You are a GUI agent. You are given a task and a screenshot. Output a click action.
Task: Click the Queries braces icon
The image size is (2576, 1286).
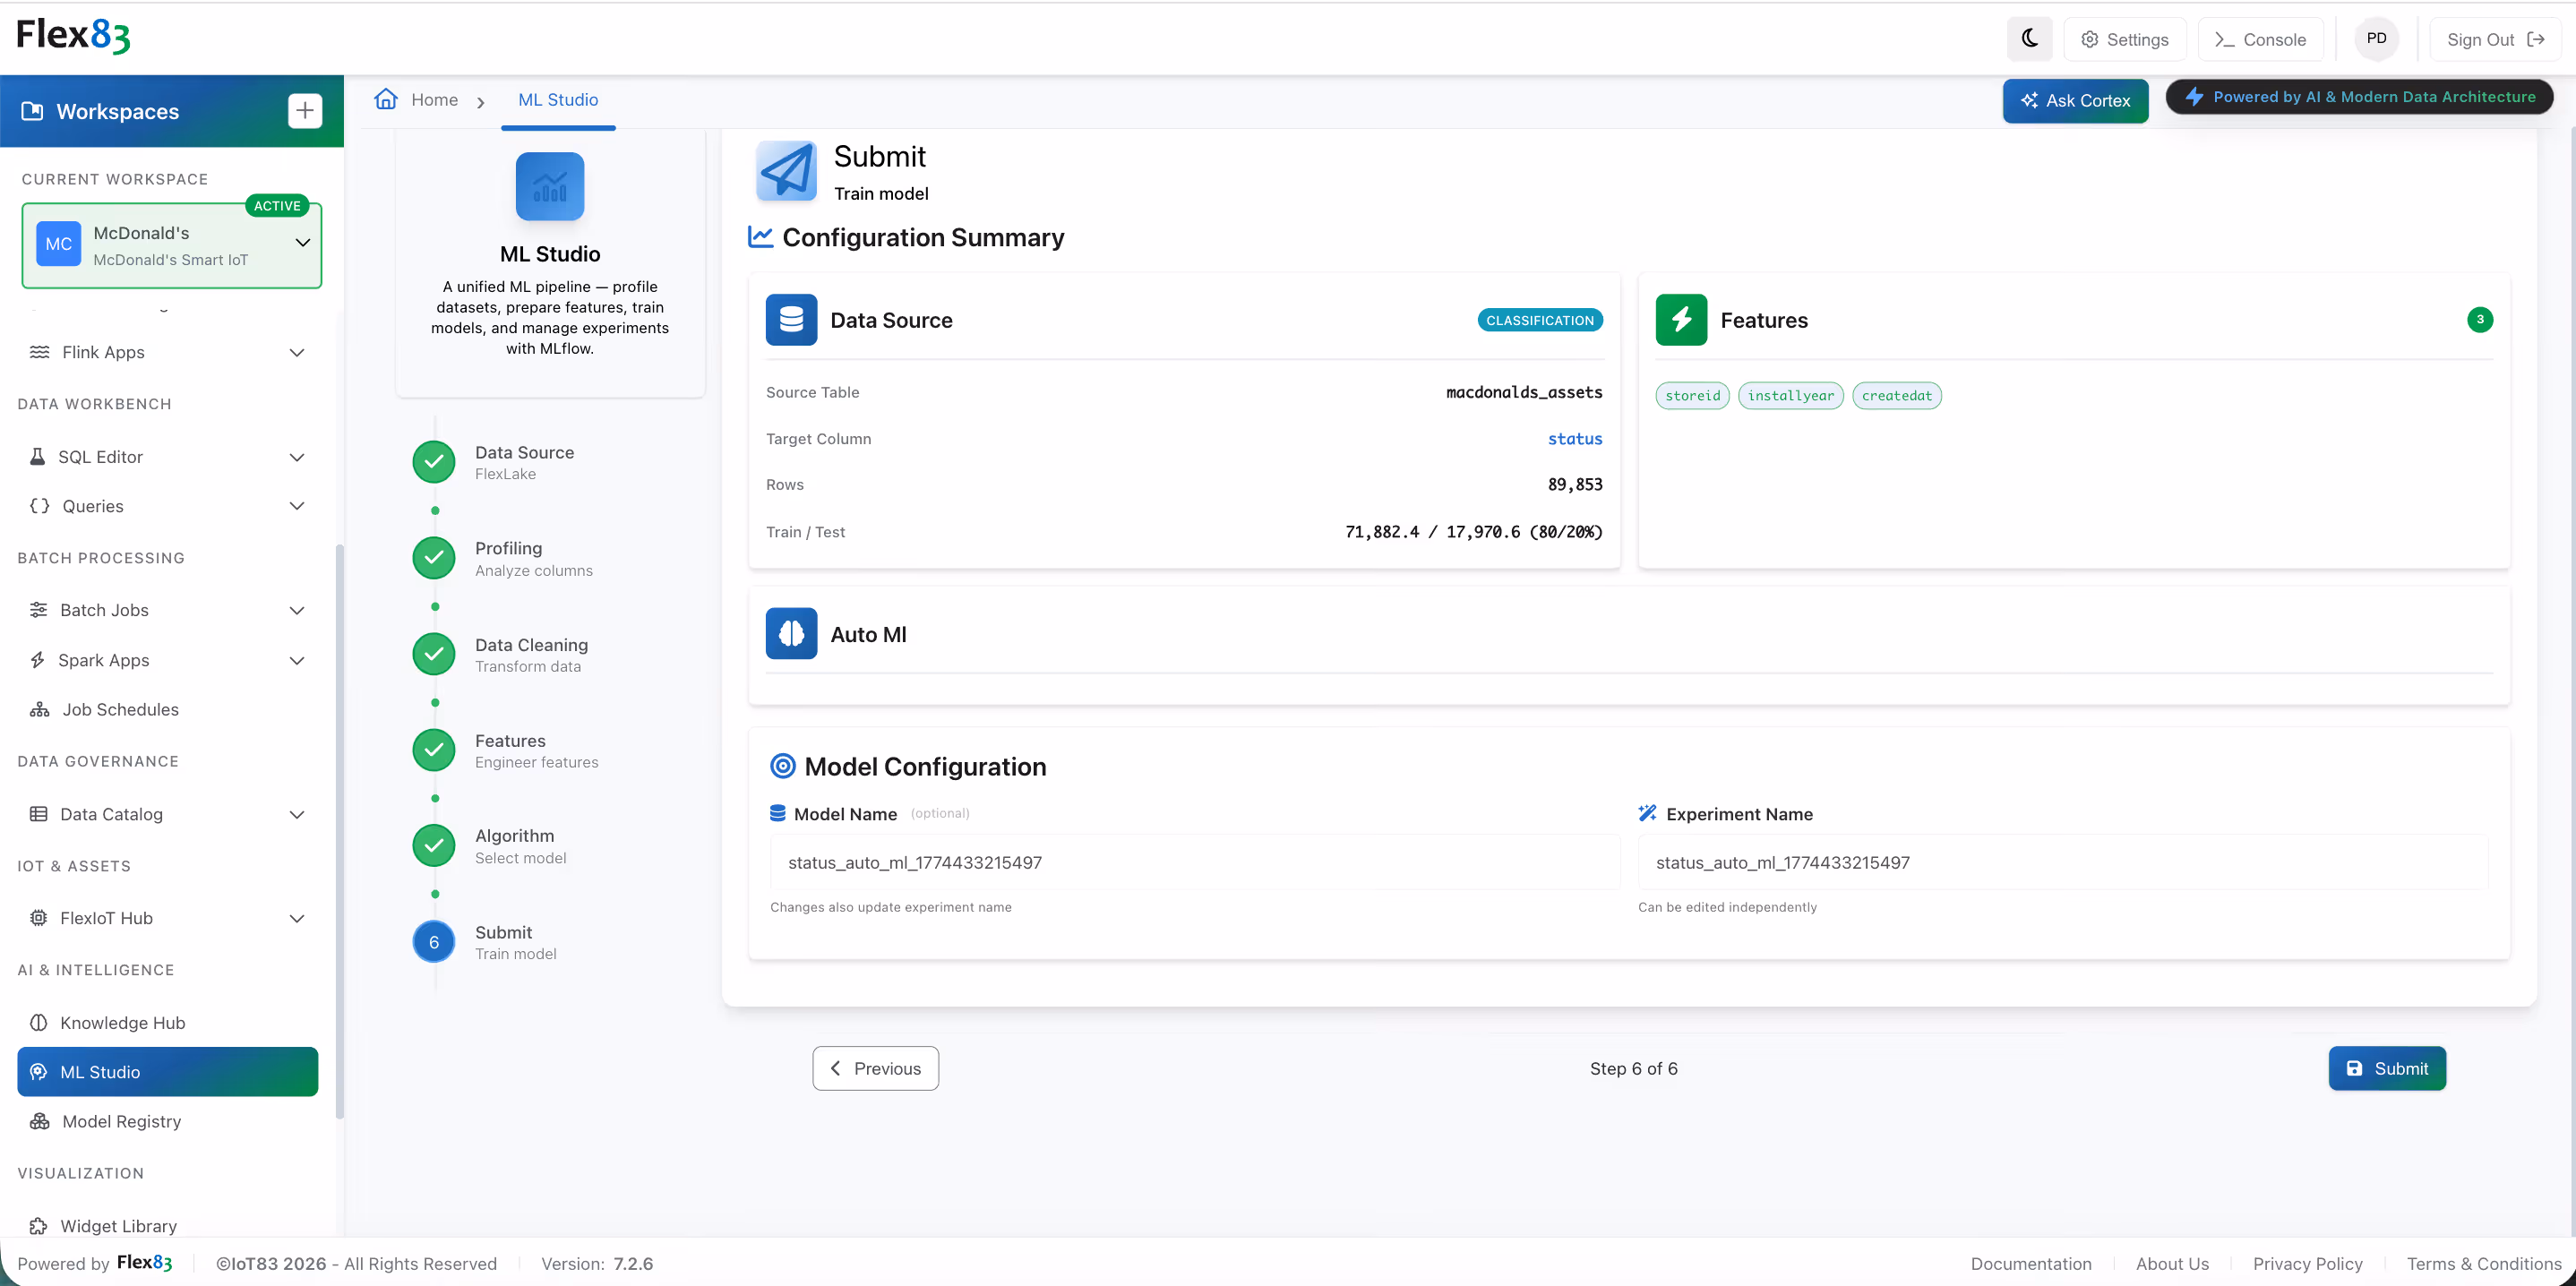pyautogui.click(x=39, y=506)
